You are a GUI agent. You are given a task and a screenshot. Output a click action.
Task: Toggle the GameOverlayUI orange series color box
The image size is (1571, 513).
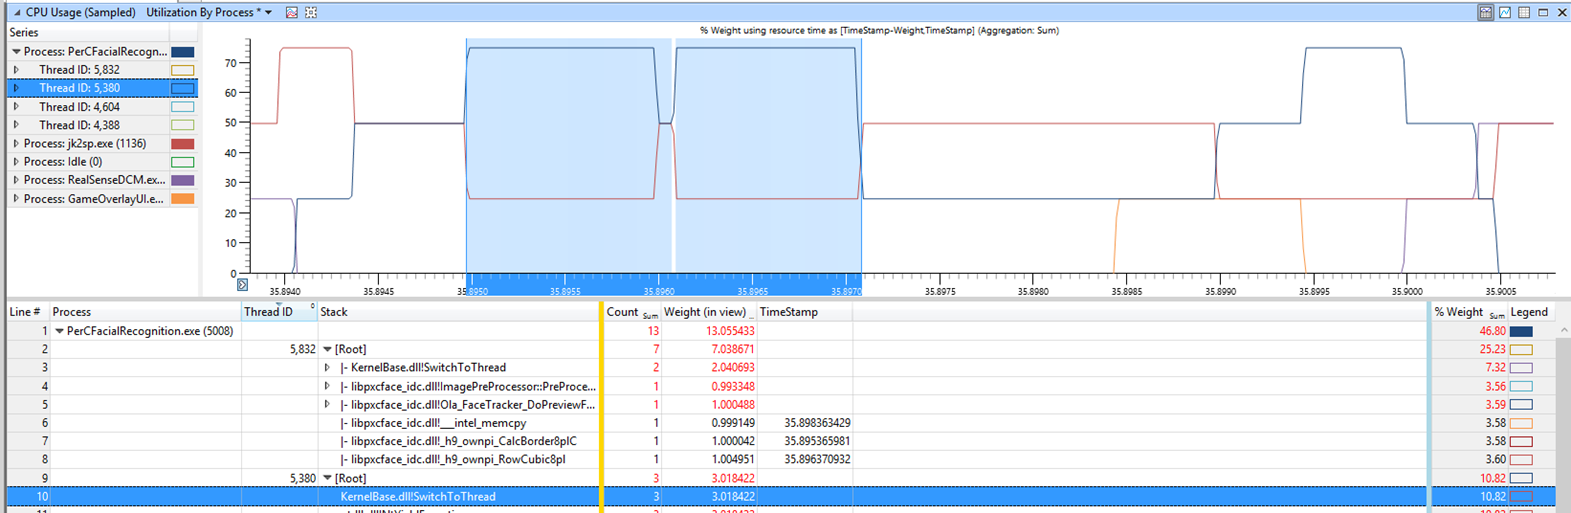tap(182, 199)
